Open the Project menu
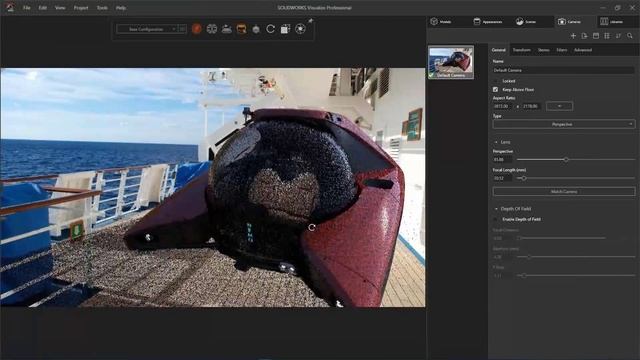 pos(81,8)
